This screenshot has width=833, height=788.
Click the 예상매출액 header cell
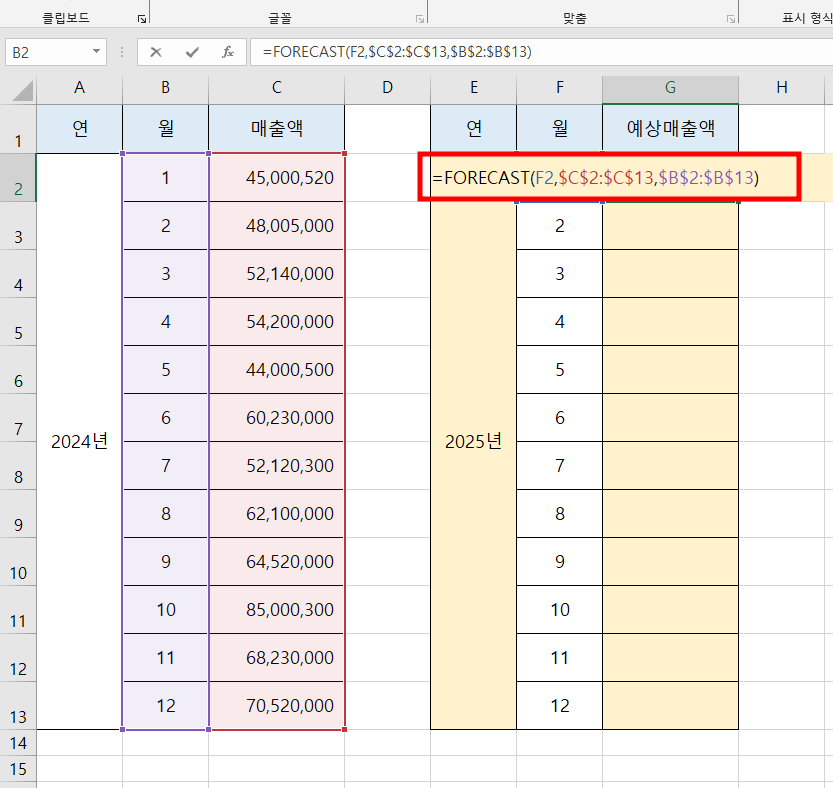pyautogui.click(x=670, y=129)
